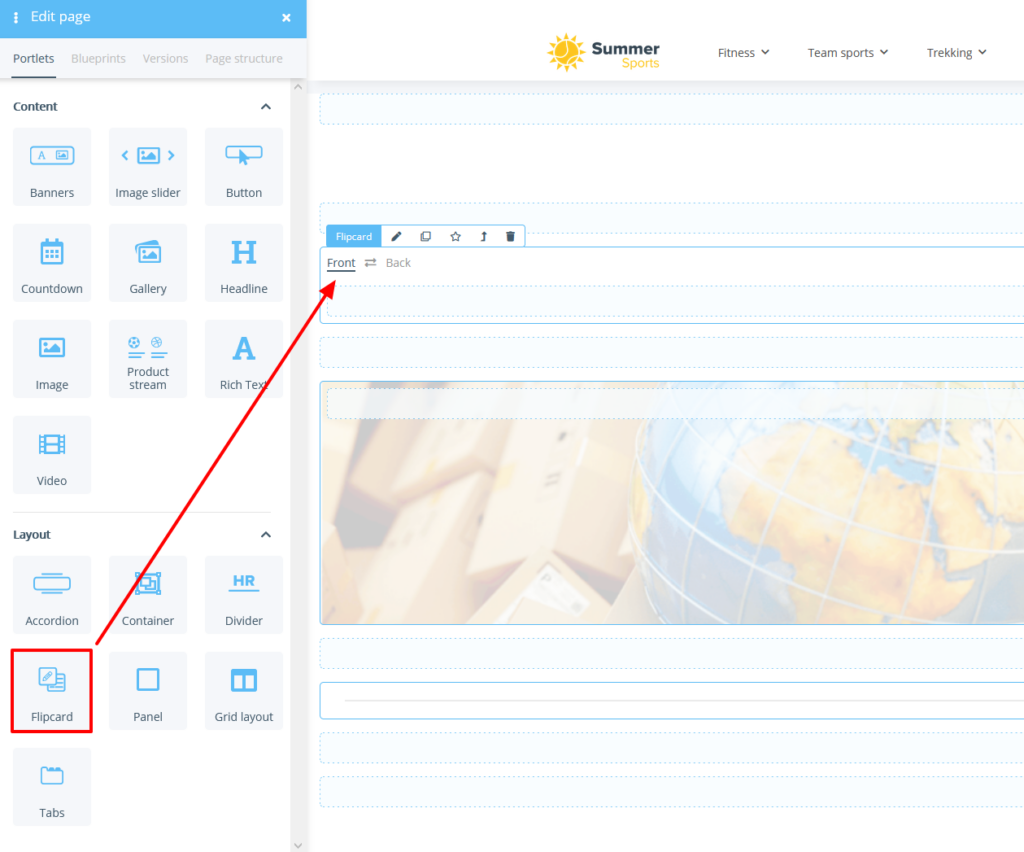Duplicate the Flipcard using the copy icon

(x=426, y=236)
